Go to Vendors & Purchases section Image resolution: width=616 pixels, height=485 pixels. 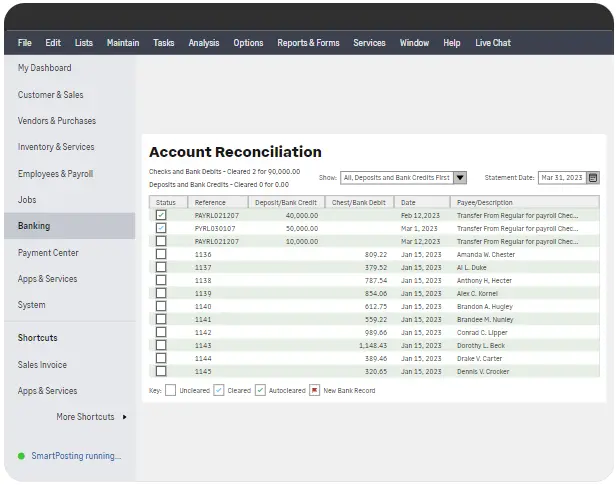57,121
